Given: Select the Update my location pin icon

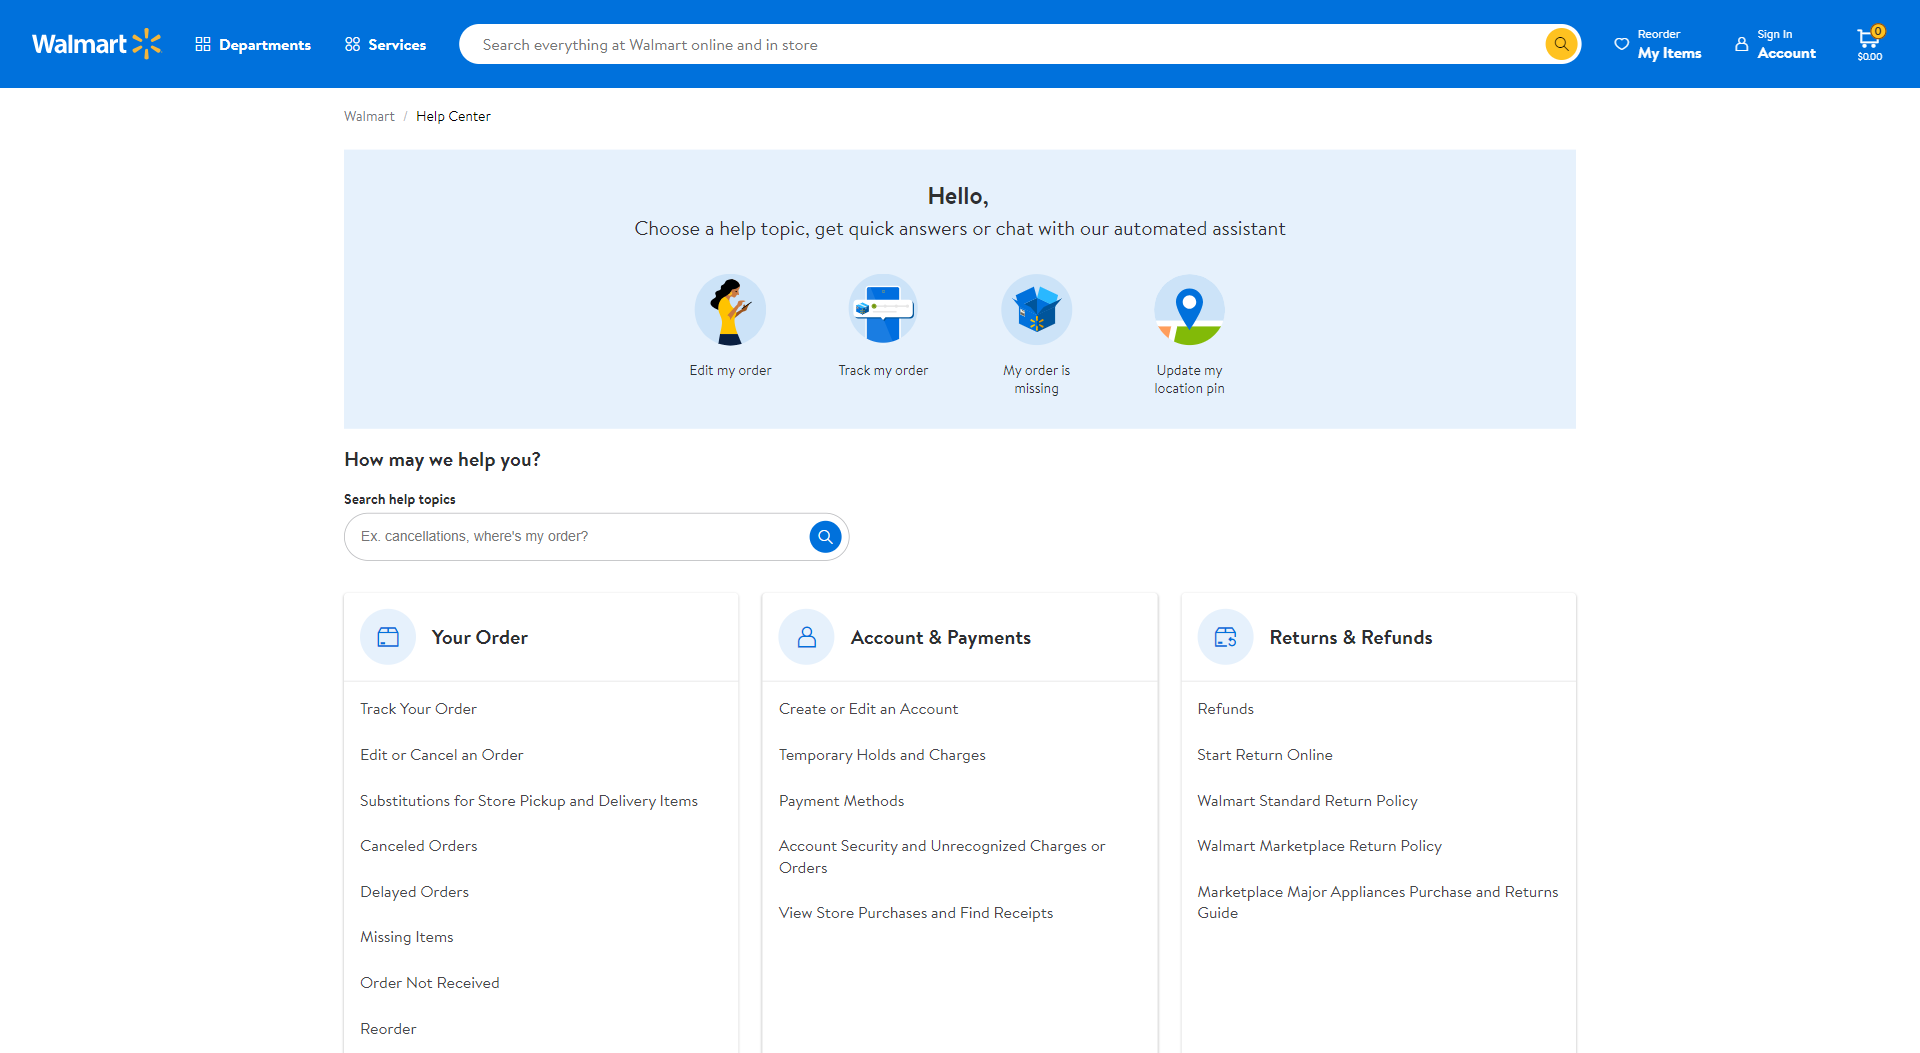Looking at the screenshot, I should [1189, 310].
